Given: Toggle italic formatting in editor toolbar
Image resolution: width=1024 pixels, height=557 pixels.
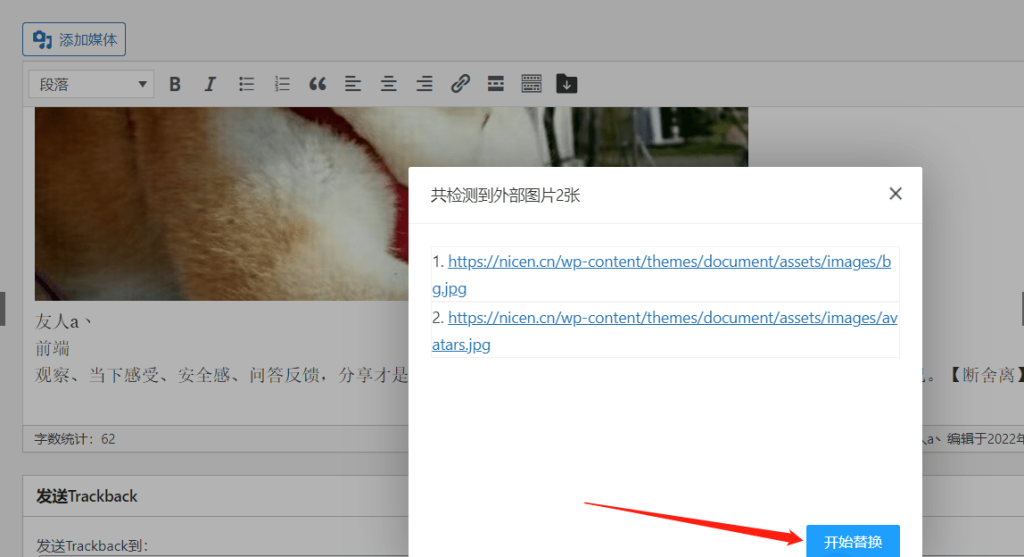Looking at the screenshot, I should coord(210,84).
